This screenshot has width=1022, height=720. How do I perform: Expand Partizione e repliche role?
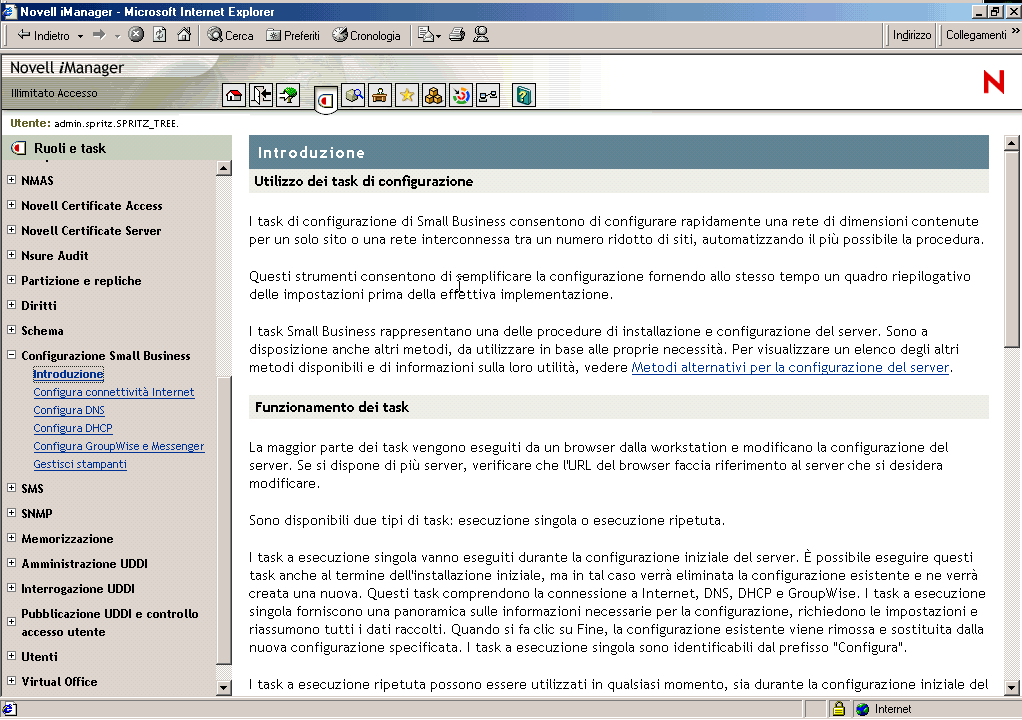(x=11, y=280)
